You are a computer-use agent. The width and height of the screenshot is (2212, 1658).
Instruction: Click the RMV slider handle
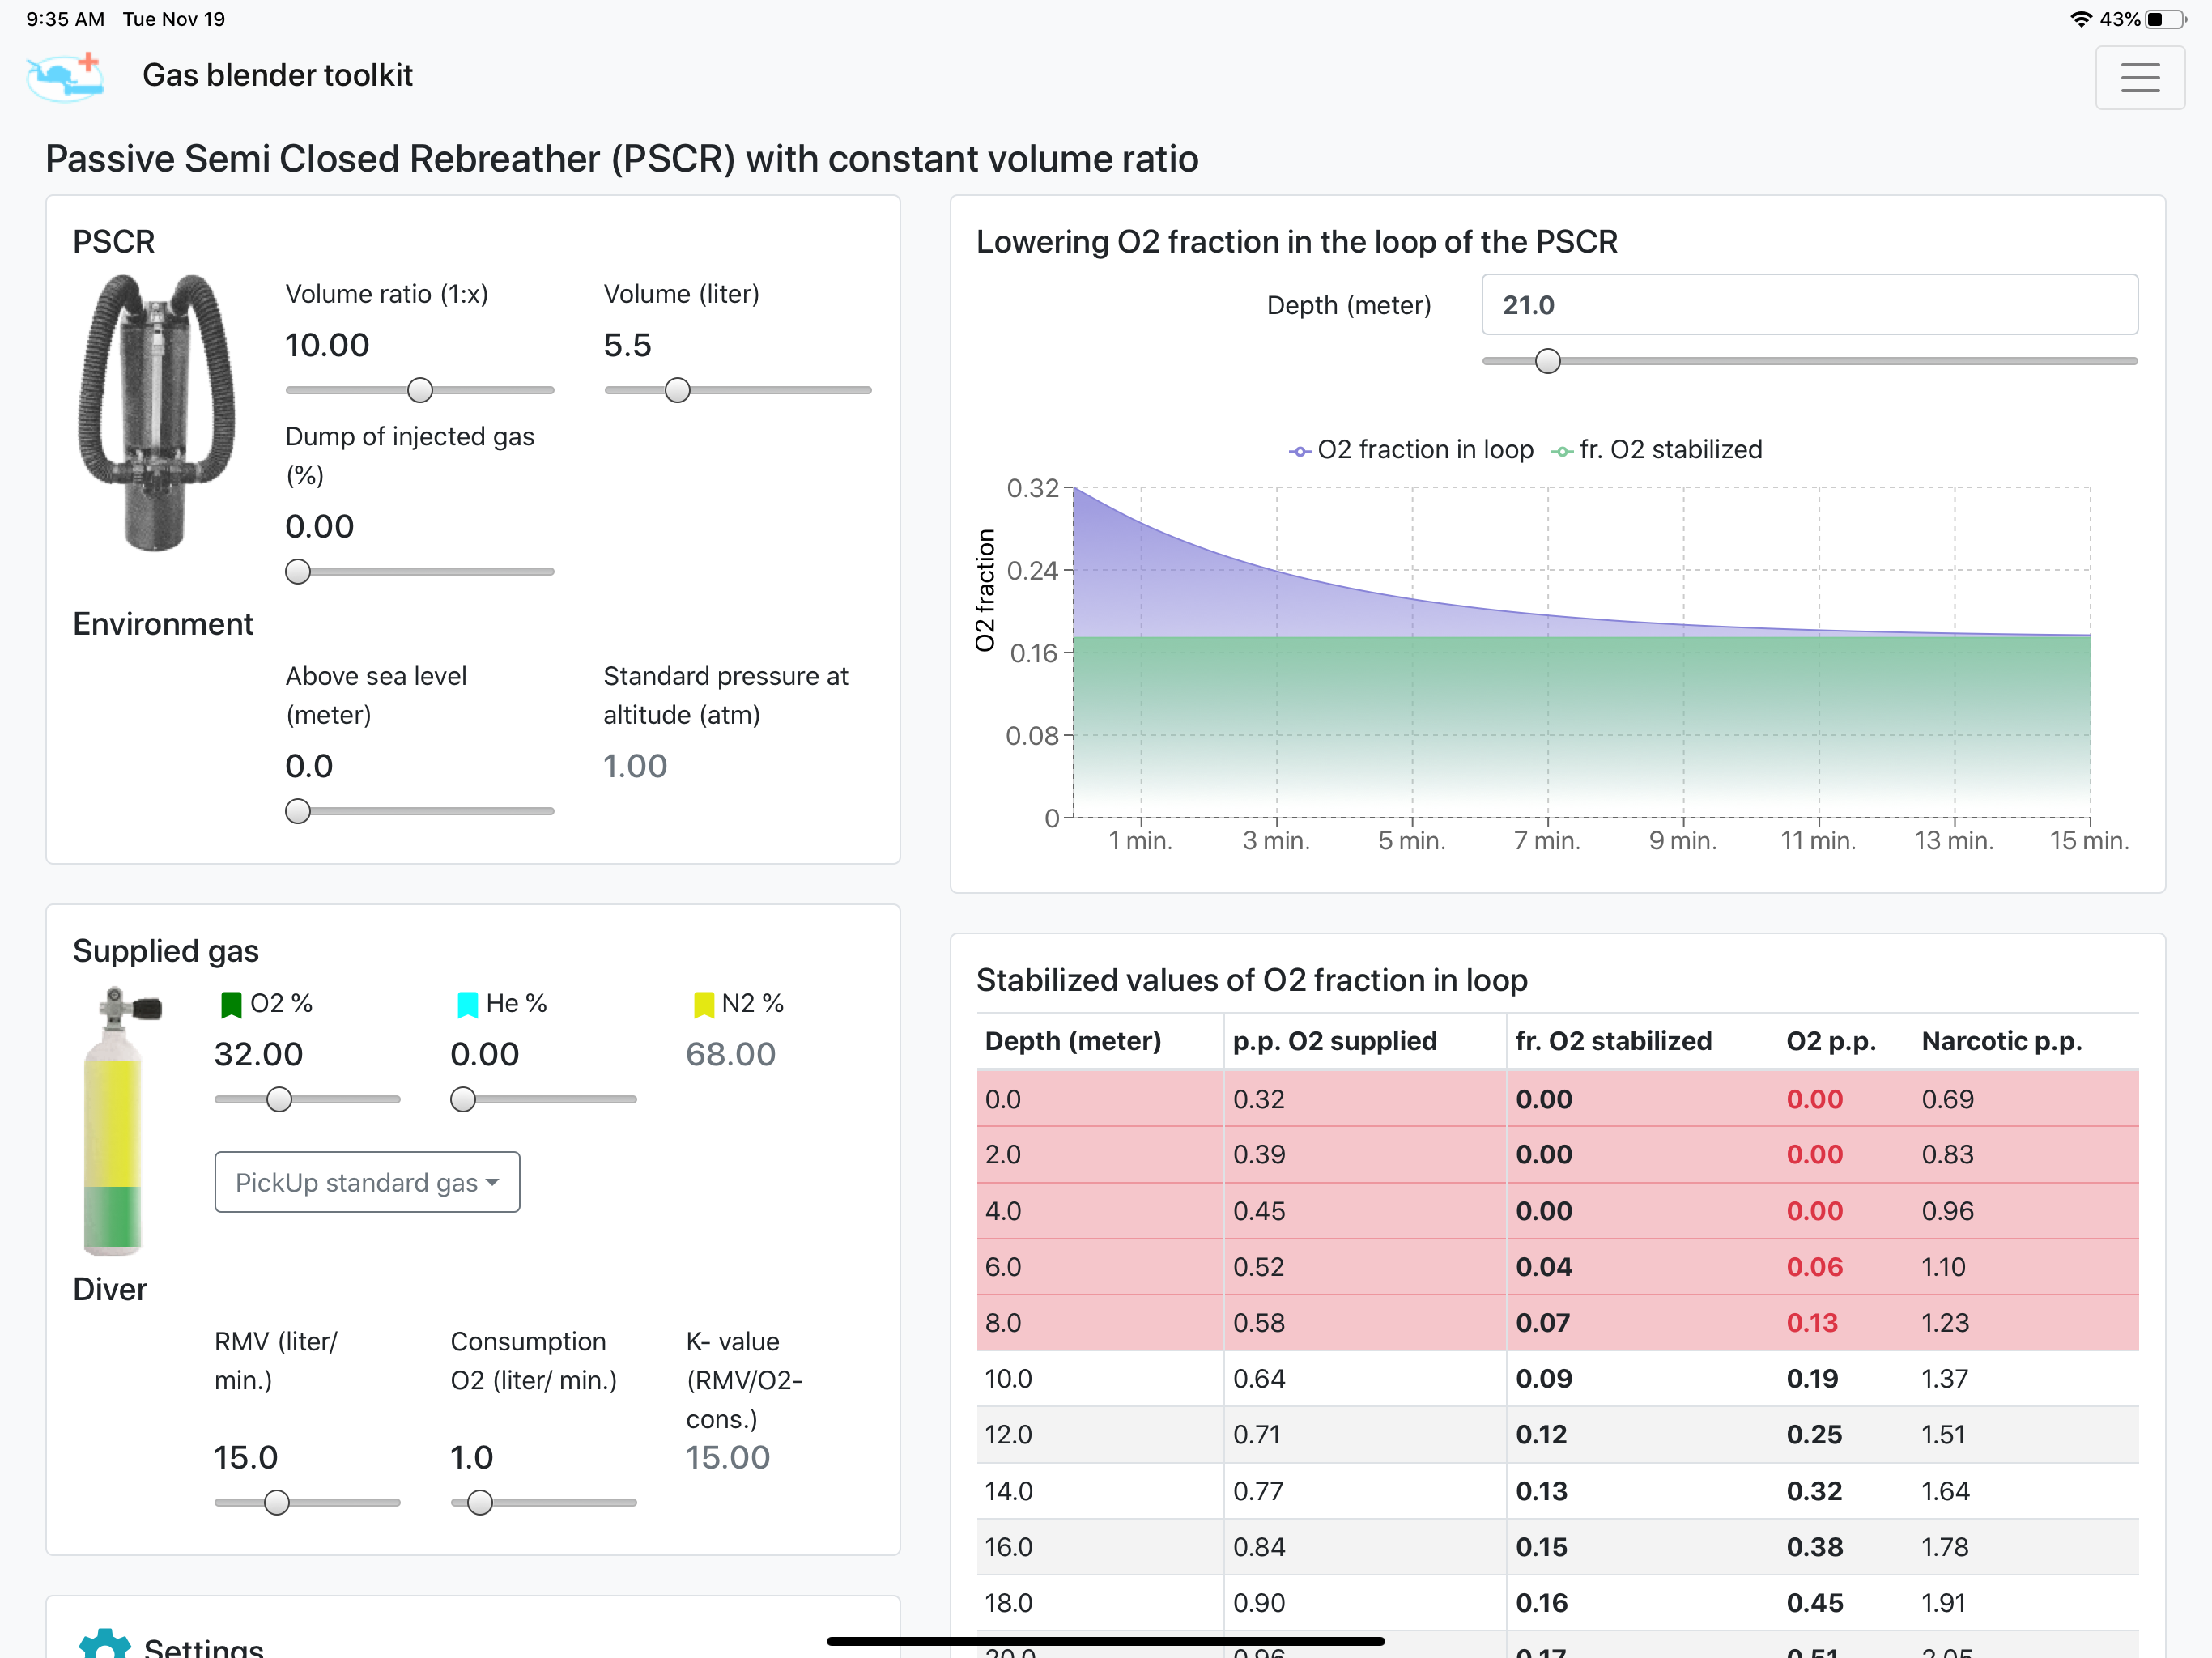tap(277, 1502)
